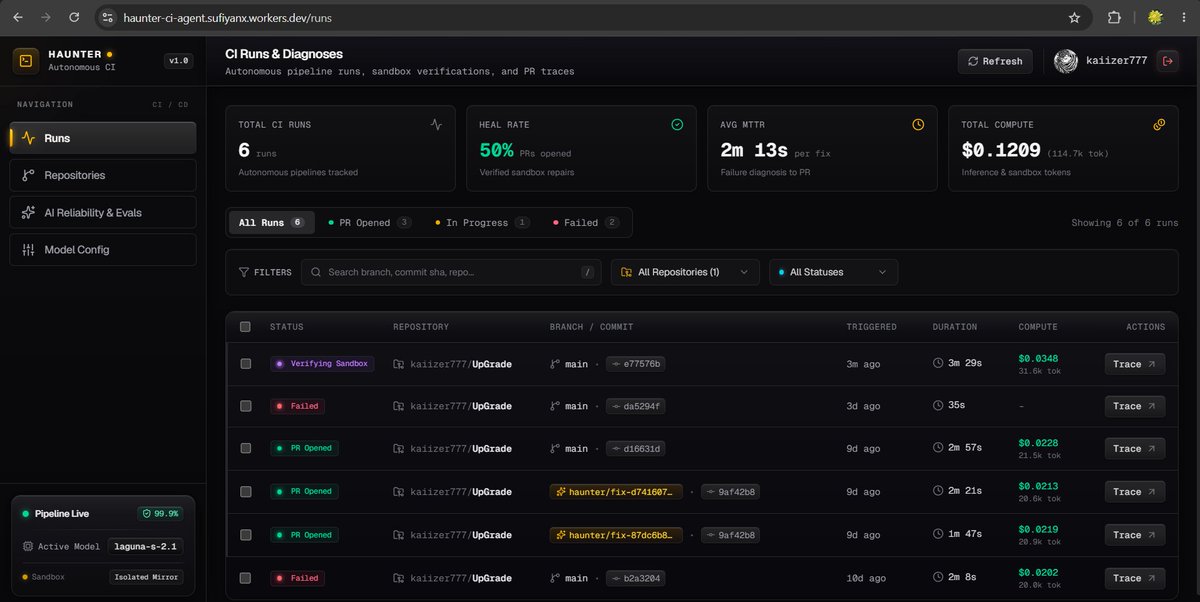Check the Verifying Sandbox run row checkbox
1200x602 pixels.
(x=246, y=364)
